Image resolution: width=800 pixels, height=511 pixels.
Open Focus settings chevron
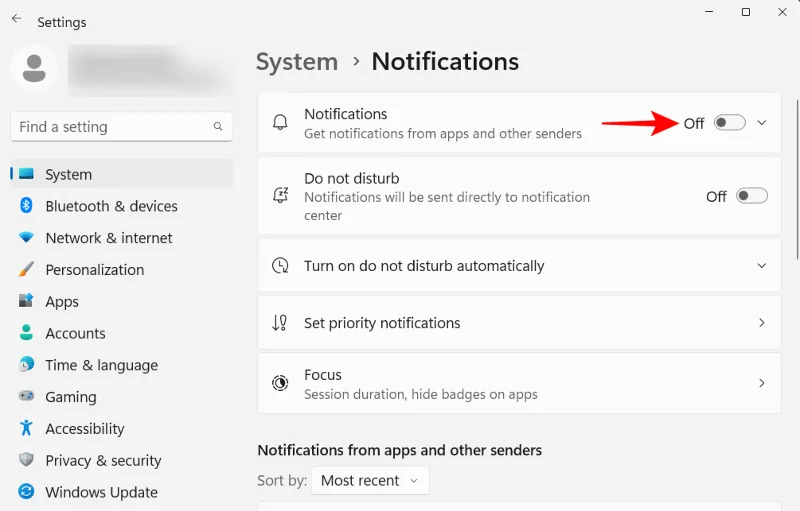pos(762,383)
